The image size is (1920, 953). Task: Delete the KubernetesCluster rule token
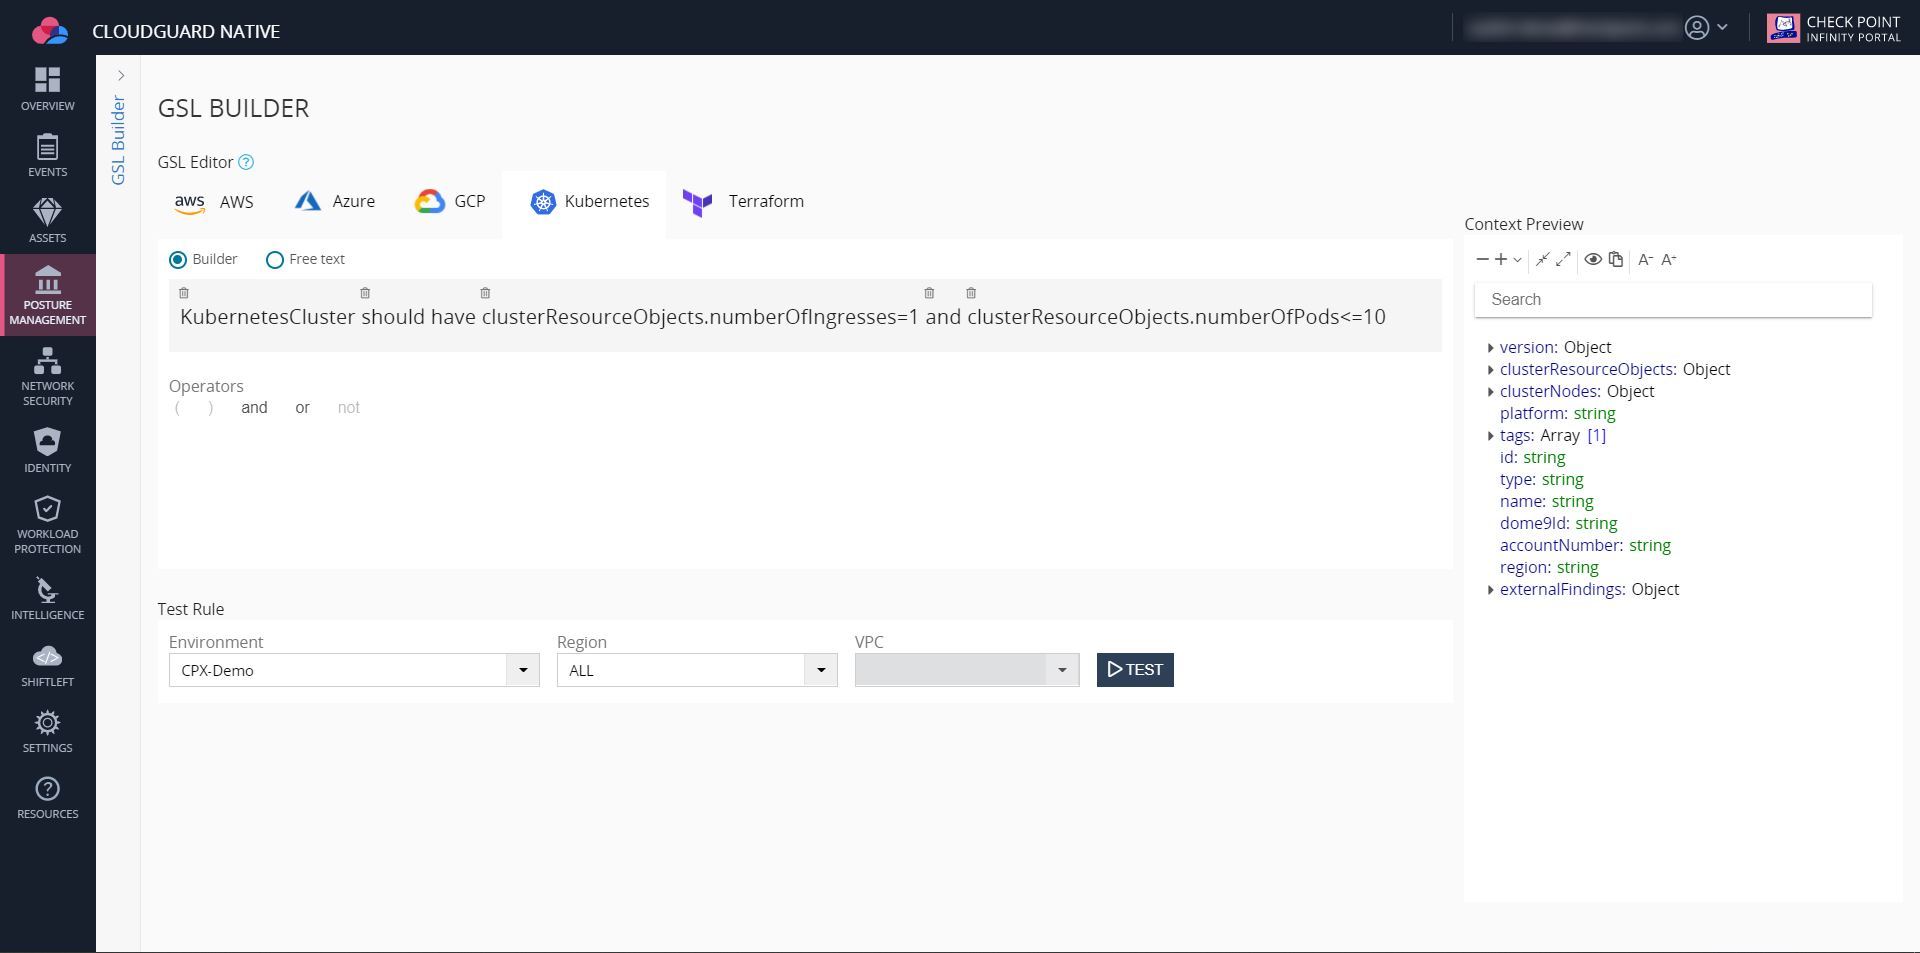pos(184,293)
